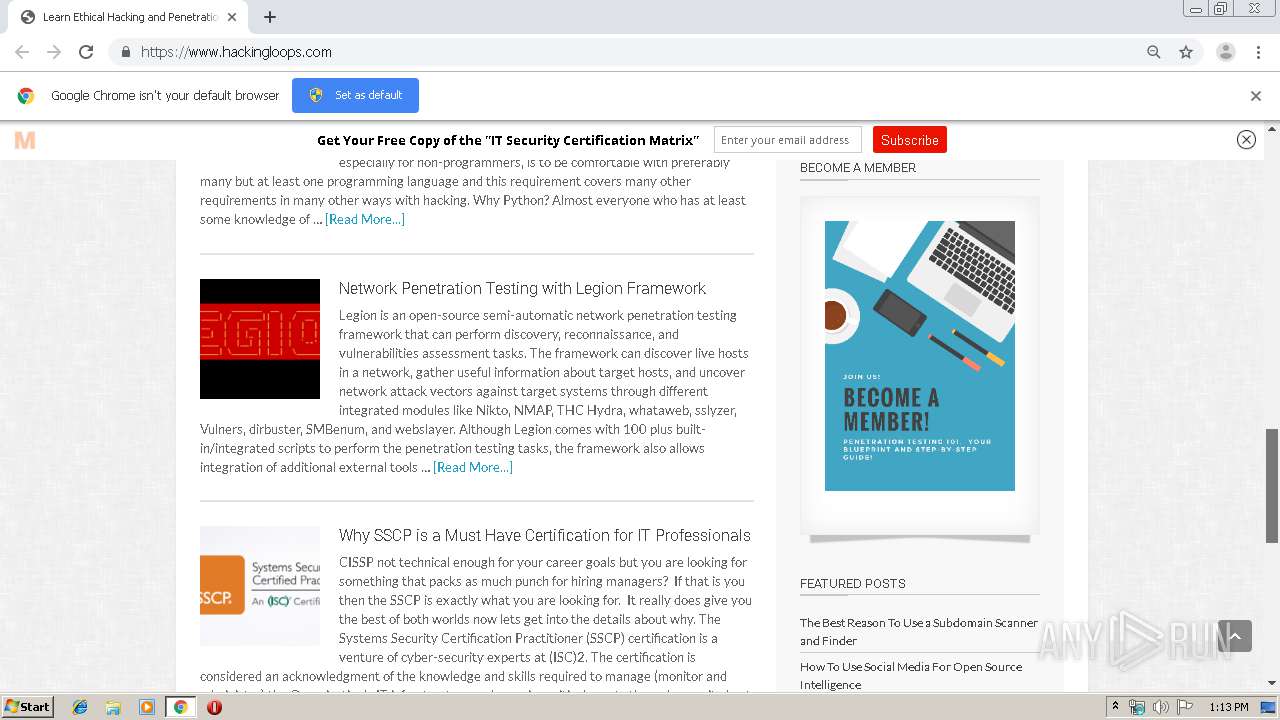1280x720 pixels.
Task: Click the BECOME A MEMBER heading
Action: click(858, 168)
